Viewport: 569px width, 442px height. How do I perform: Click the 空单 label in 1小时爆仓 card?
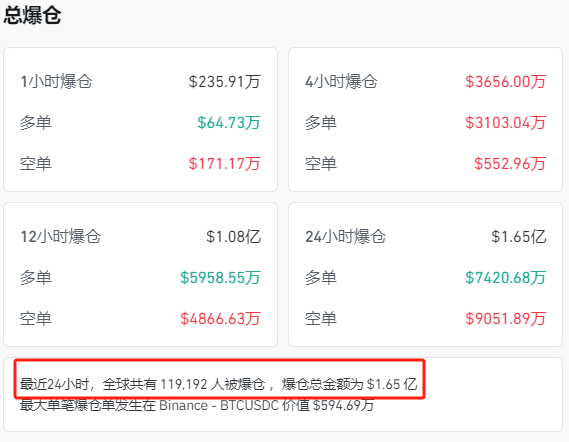point(36,164)
